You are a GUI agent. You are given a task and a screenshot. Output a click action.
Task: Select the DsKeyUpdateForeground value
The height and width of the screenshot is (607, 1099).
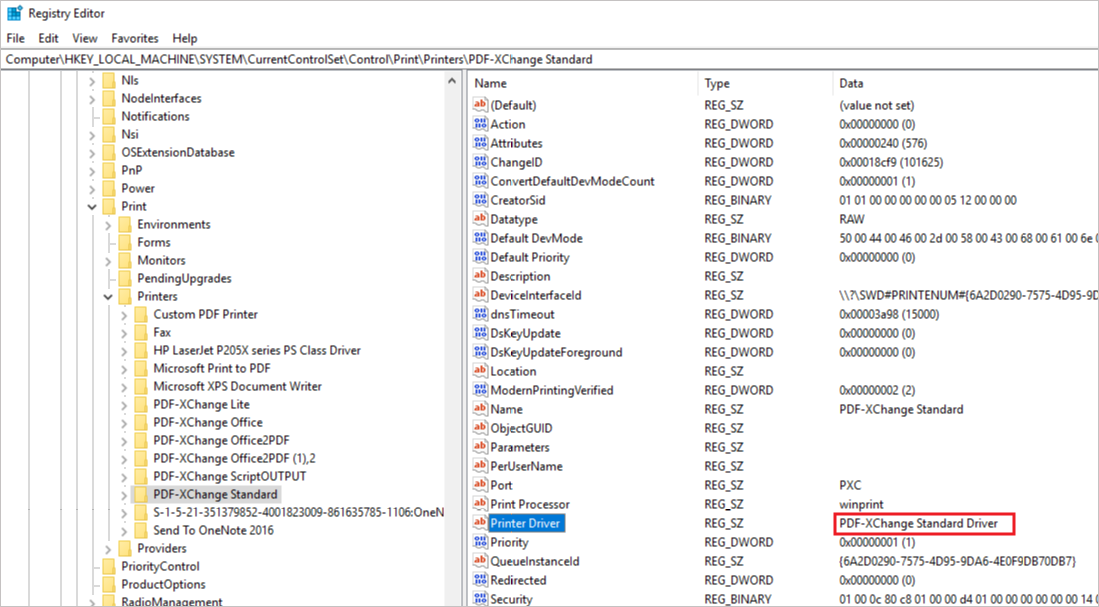click(556, 352)
